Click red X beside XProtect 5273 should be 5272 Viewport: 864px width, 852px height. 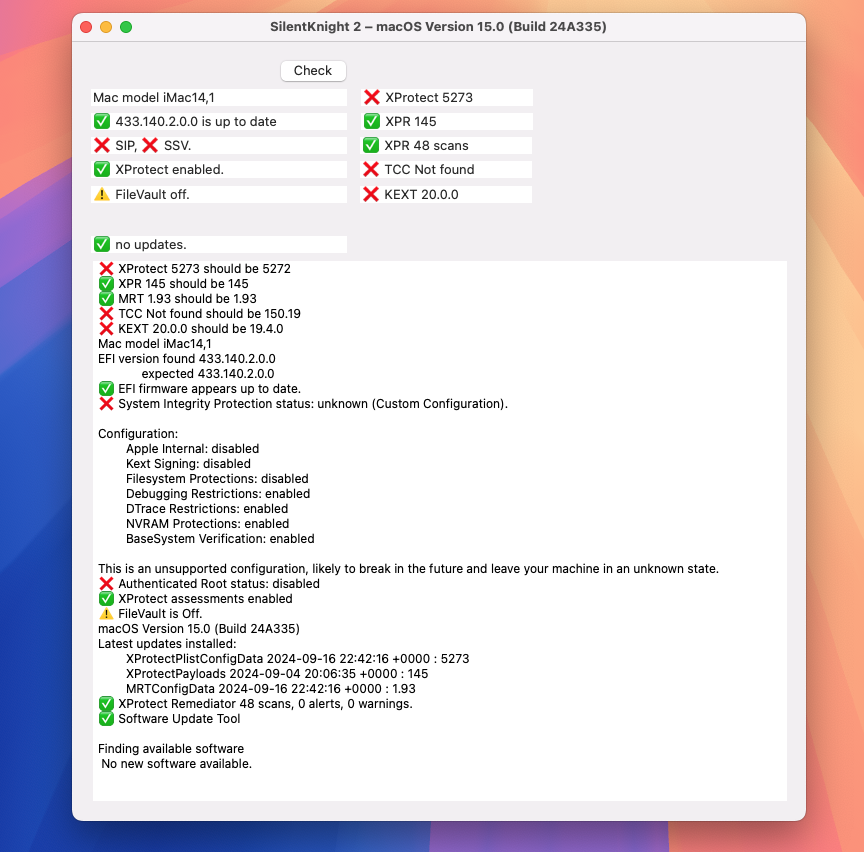pos(106,268)
